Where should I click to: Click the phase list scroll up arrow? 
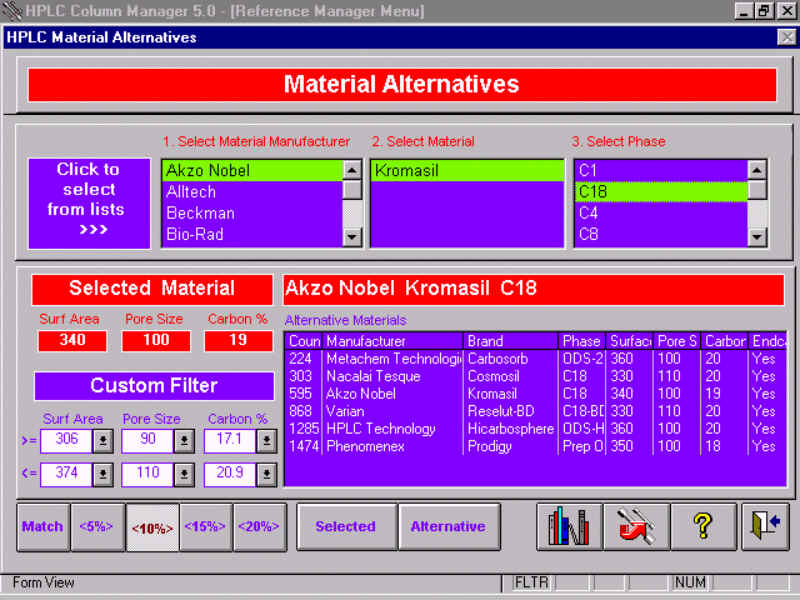(757, 170)
